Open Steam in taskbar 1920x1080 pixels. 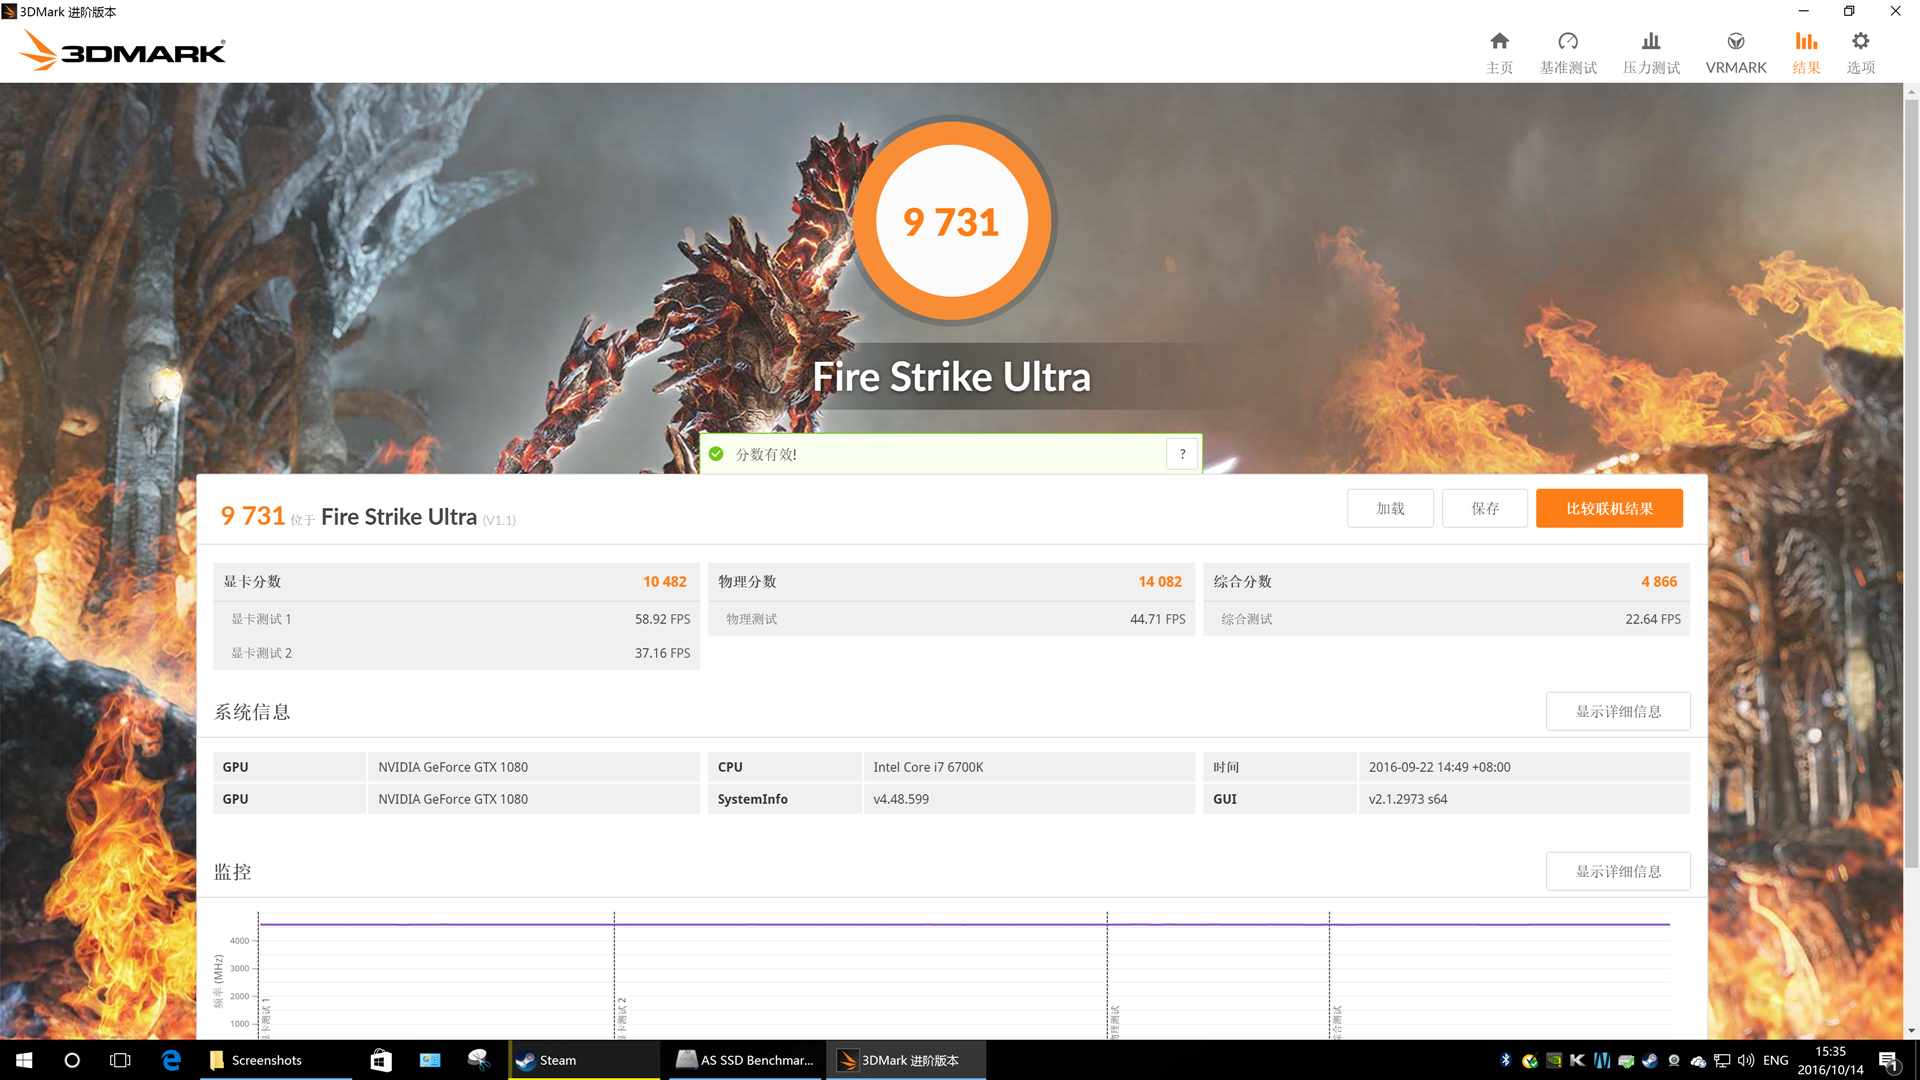click(x=557, y=1060)
